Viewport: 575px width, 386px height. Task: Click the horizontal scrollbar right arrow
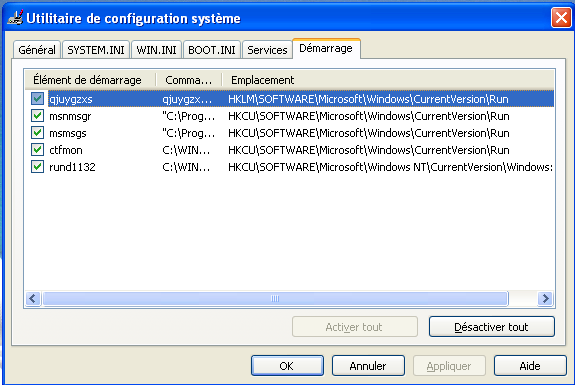tap(545, 298)
